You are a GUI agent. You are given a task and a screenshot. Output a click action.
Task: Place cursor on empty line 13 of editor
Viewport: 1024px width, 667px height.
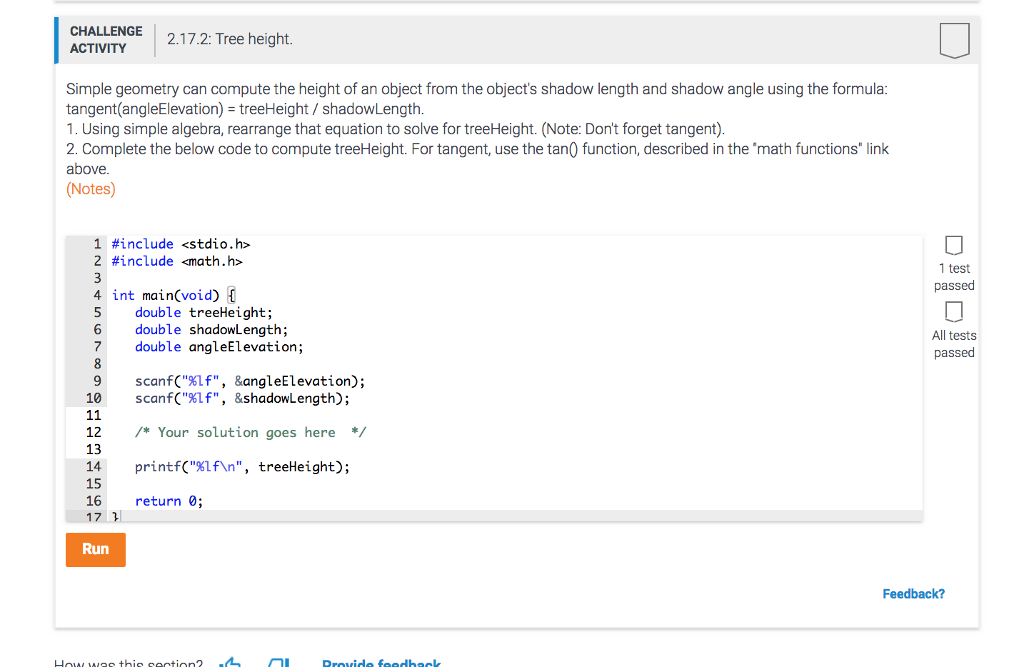pyautogui.click(x=513, y=449)
